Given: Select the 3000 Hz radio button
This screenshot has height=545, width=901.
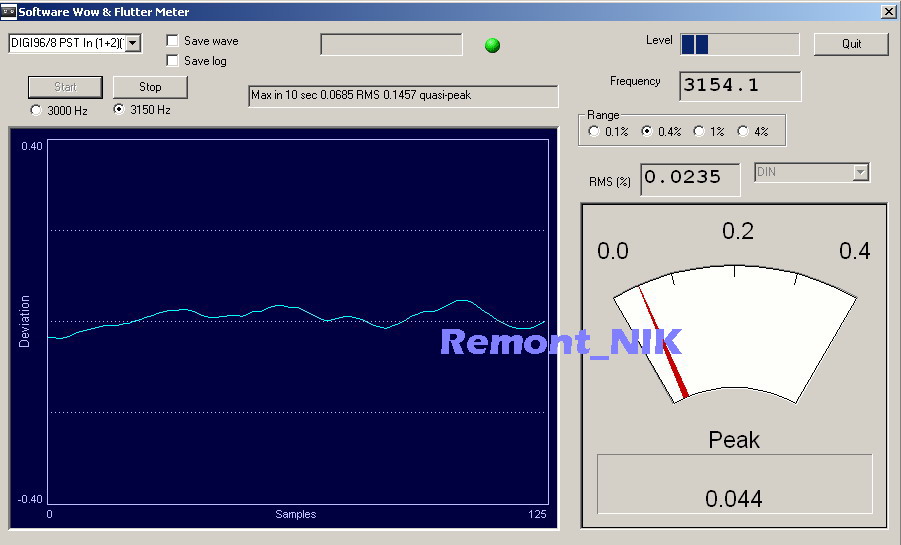Looking at the screenshot, I should [x=37, y=110].
